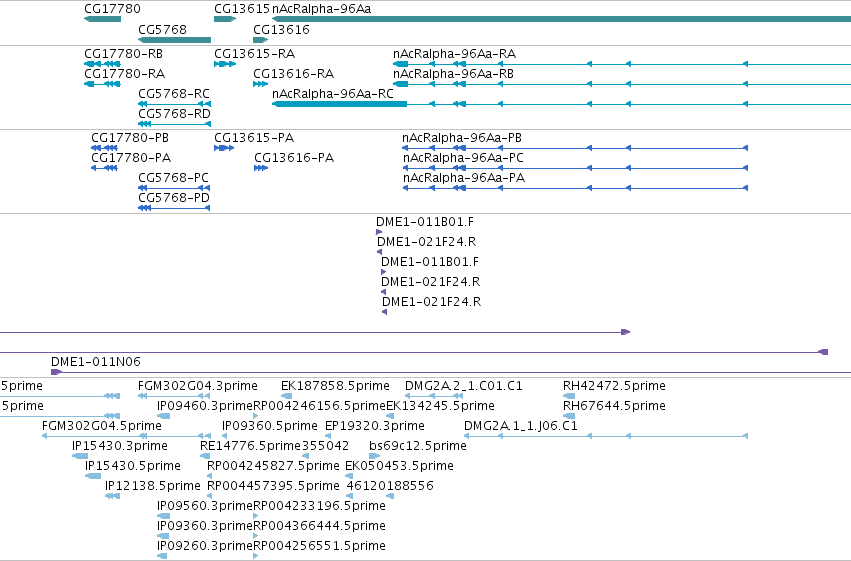Click transcript CG5768-RC

pos(174,94)
